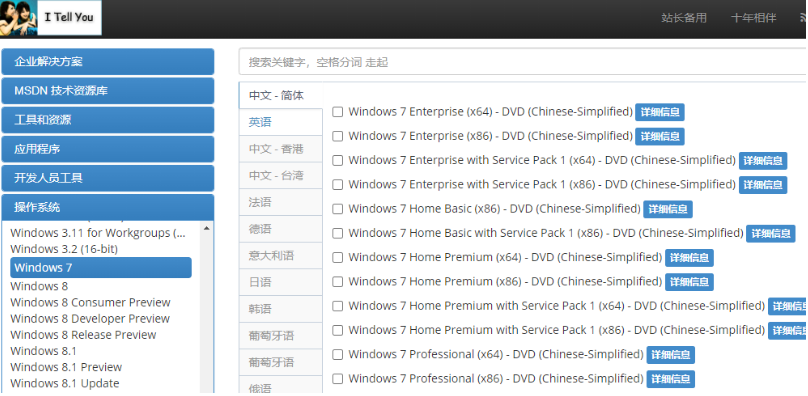
Task: Open the 站长备用 link in header
Action: tap(684, 18)
